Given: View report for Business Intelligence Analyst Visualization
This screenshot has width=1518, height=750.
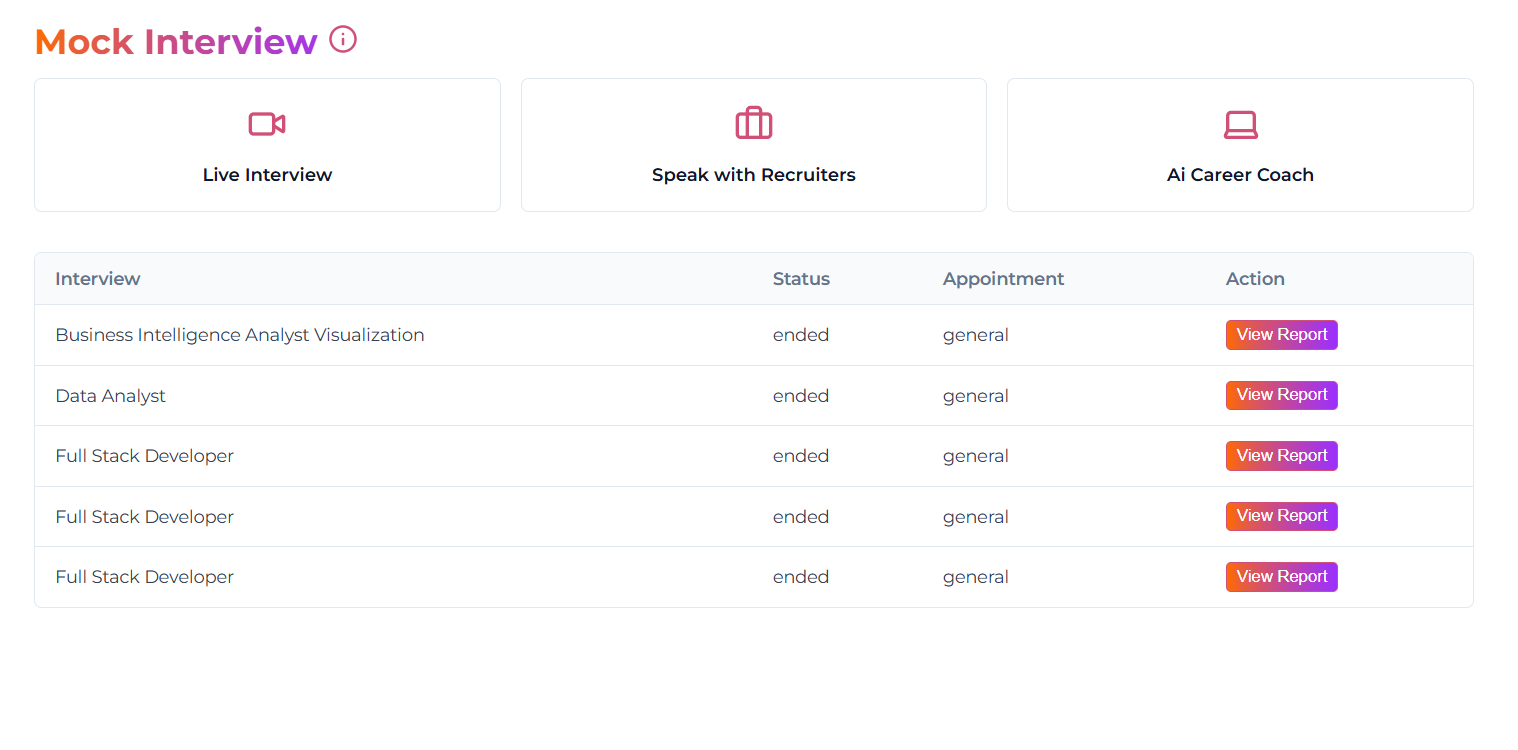Looking at the screenshot, I should point(1281,335).
